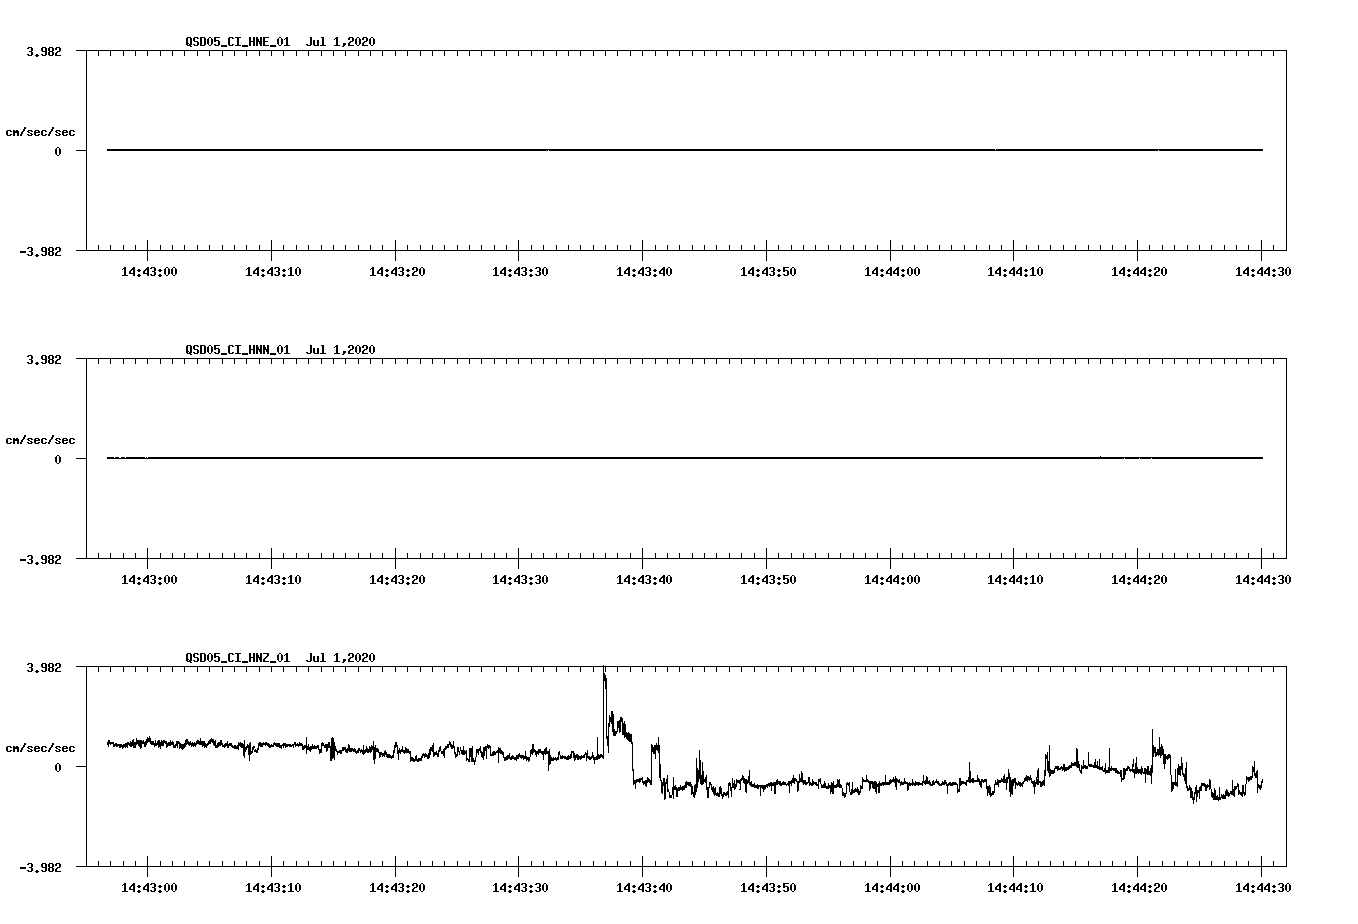
Task: Click the 14:43:30 time label under HNE plot
Action: 519,271
